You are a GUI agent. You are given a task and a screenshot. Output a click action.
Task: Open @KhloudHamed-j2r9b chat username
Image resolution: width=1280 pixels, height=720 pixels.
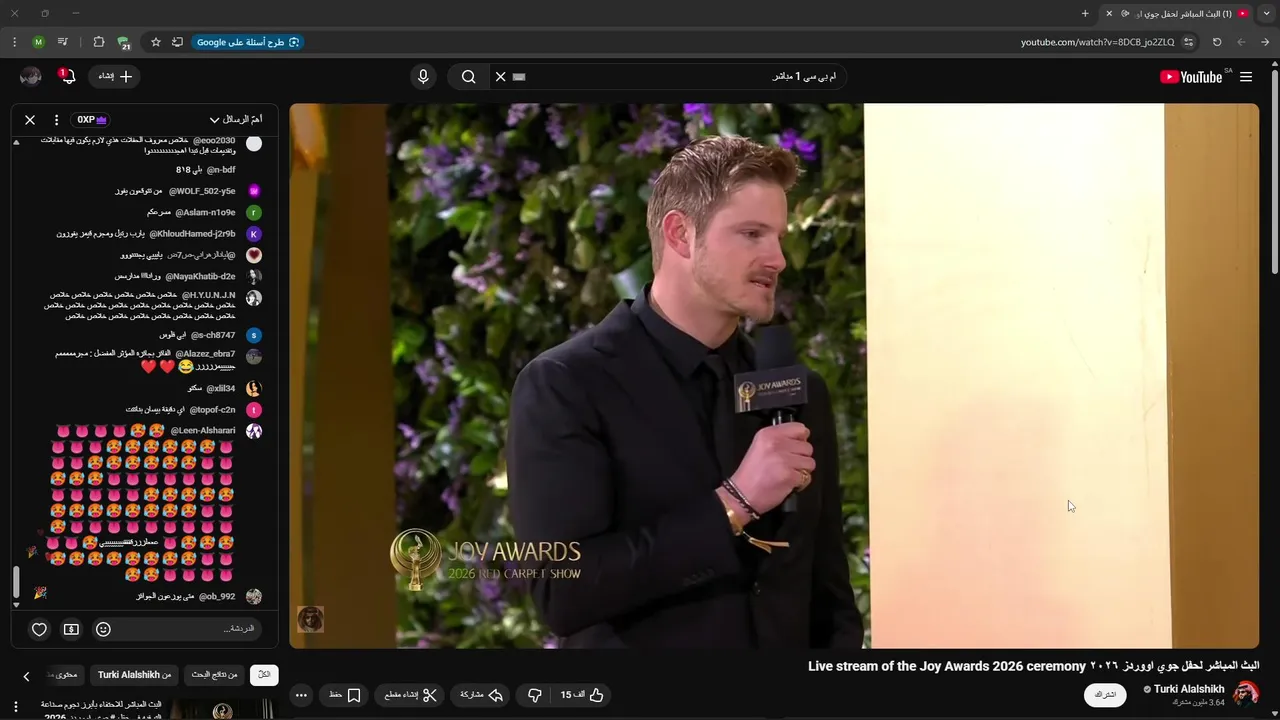[192, 234]
